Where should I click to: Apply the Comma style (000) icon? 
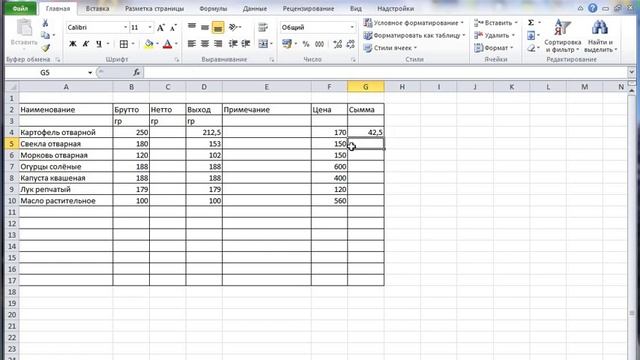tap(320, 44)
